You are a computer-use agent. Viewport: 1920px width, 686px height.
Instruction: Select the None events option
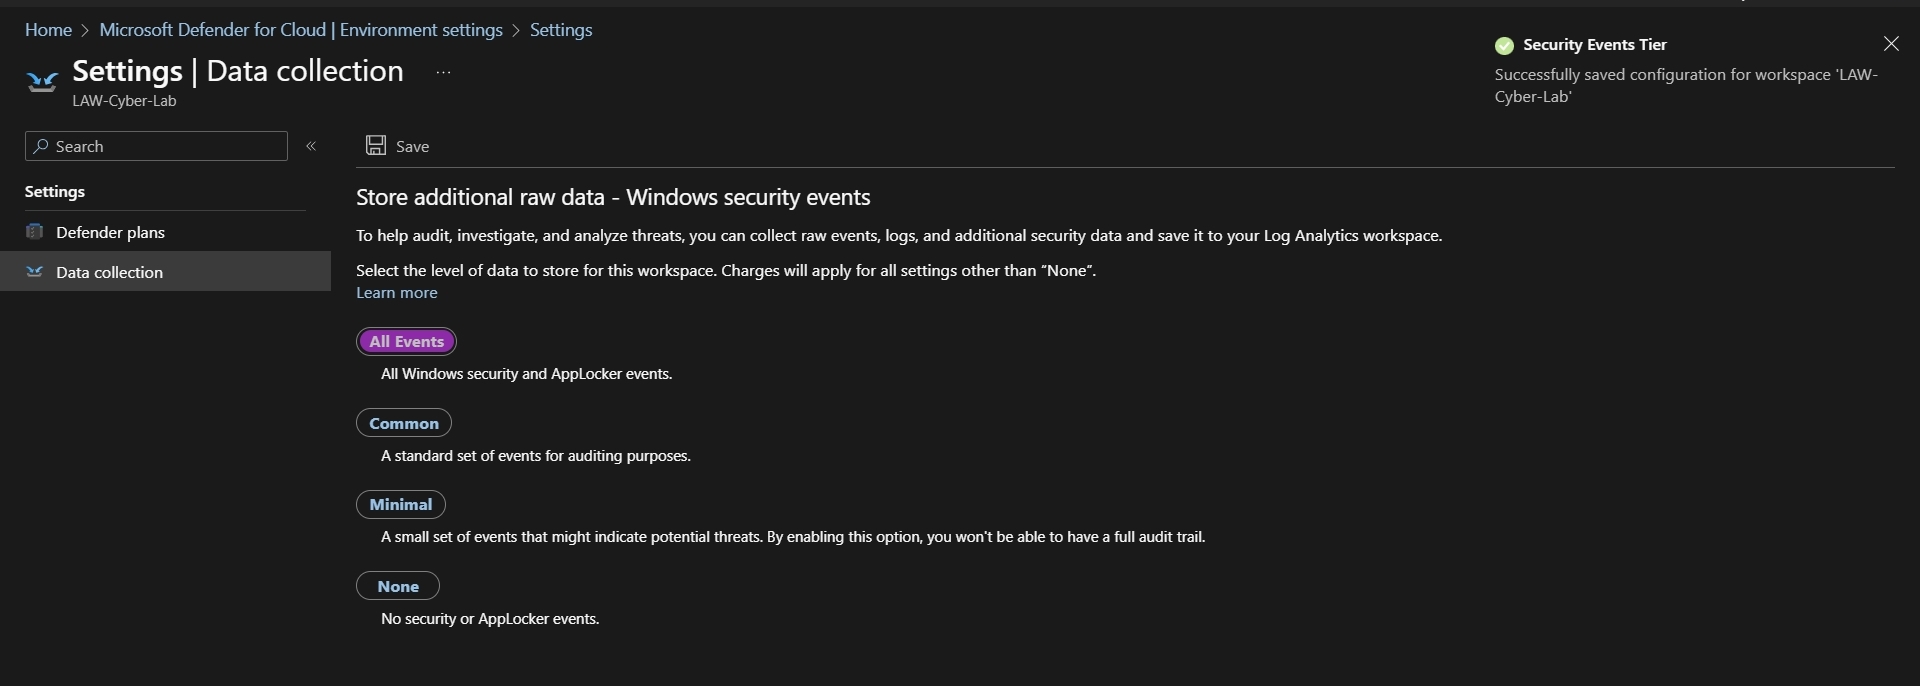(398, 586)
